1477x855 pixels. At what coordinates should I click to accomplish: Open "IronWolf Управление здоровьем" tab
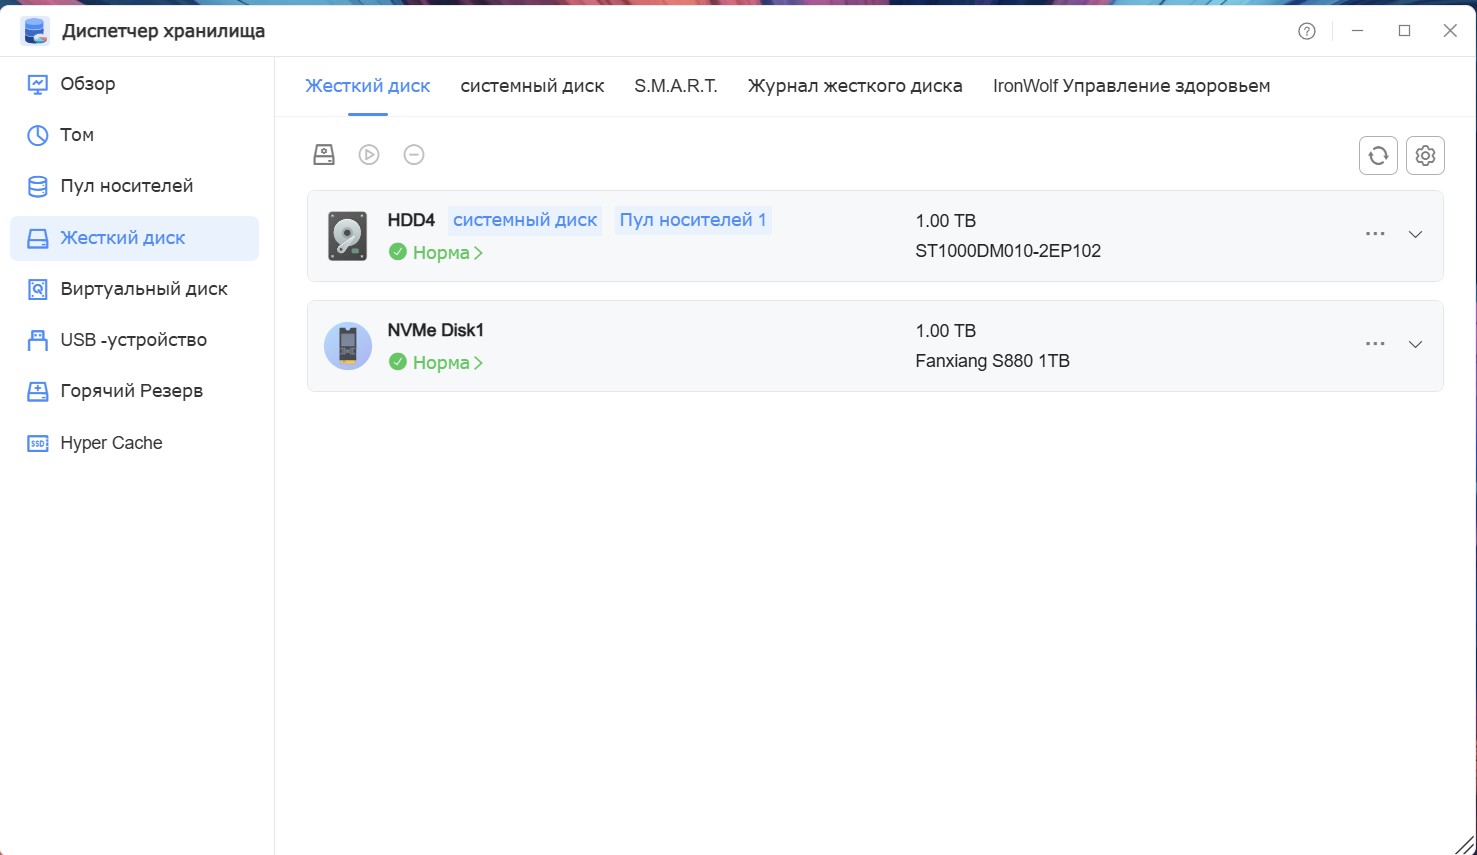point(1131,86)
